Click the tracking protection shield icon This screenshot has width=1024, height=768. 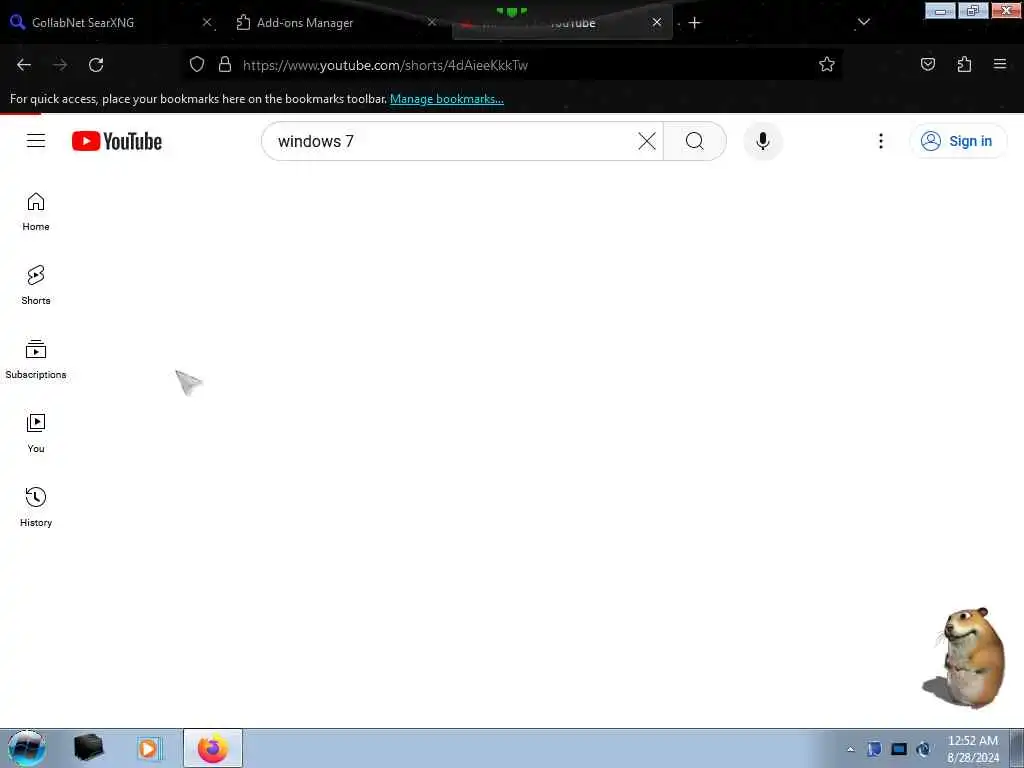point(197,65)
